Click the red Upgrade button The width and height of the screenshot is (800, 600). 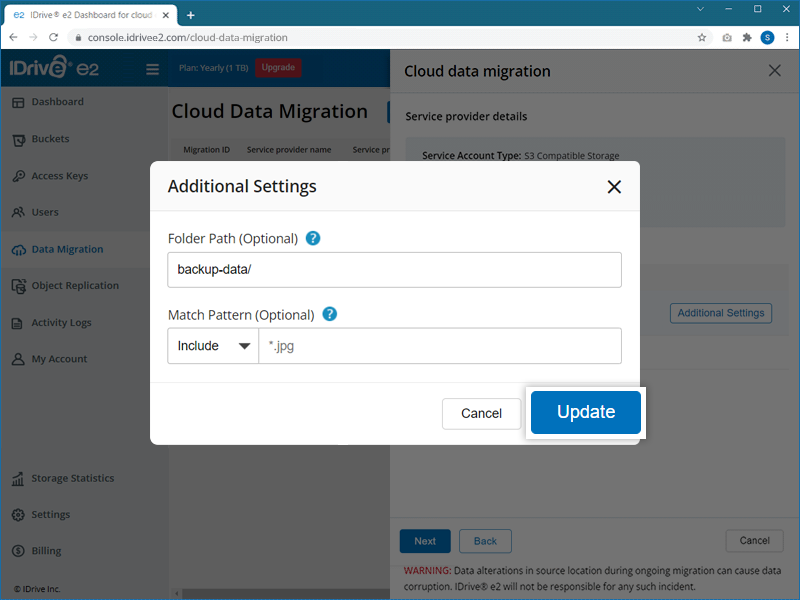278,68
